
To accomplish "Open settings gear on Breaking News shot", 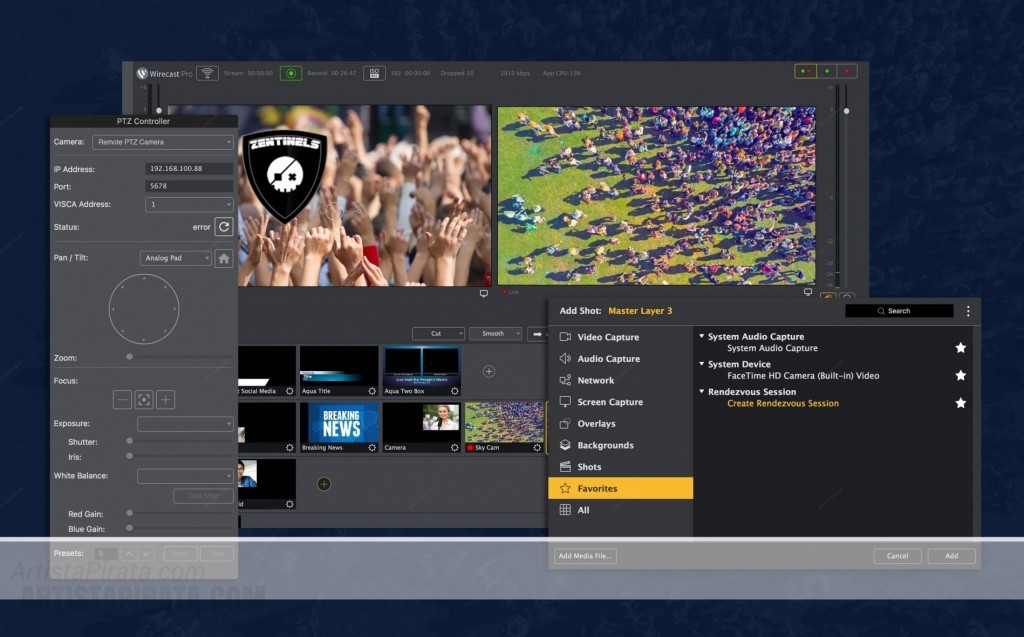I will pos(372,448).
